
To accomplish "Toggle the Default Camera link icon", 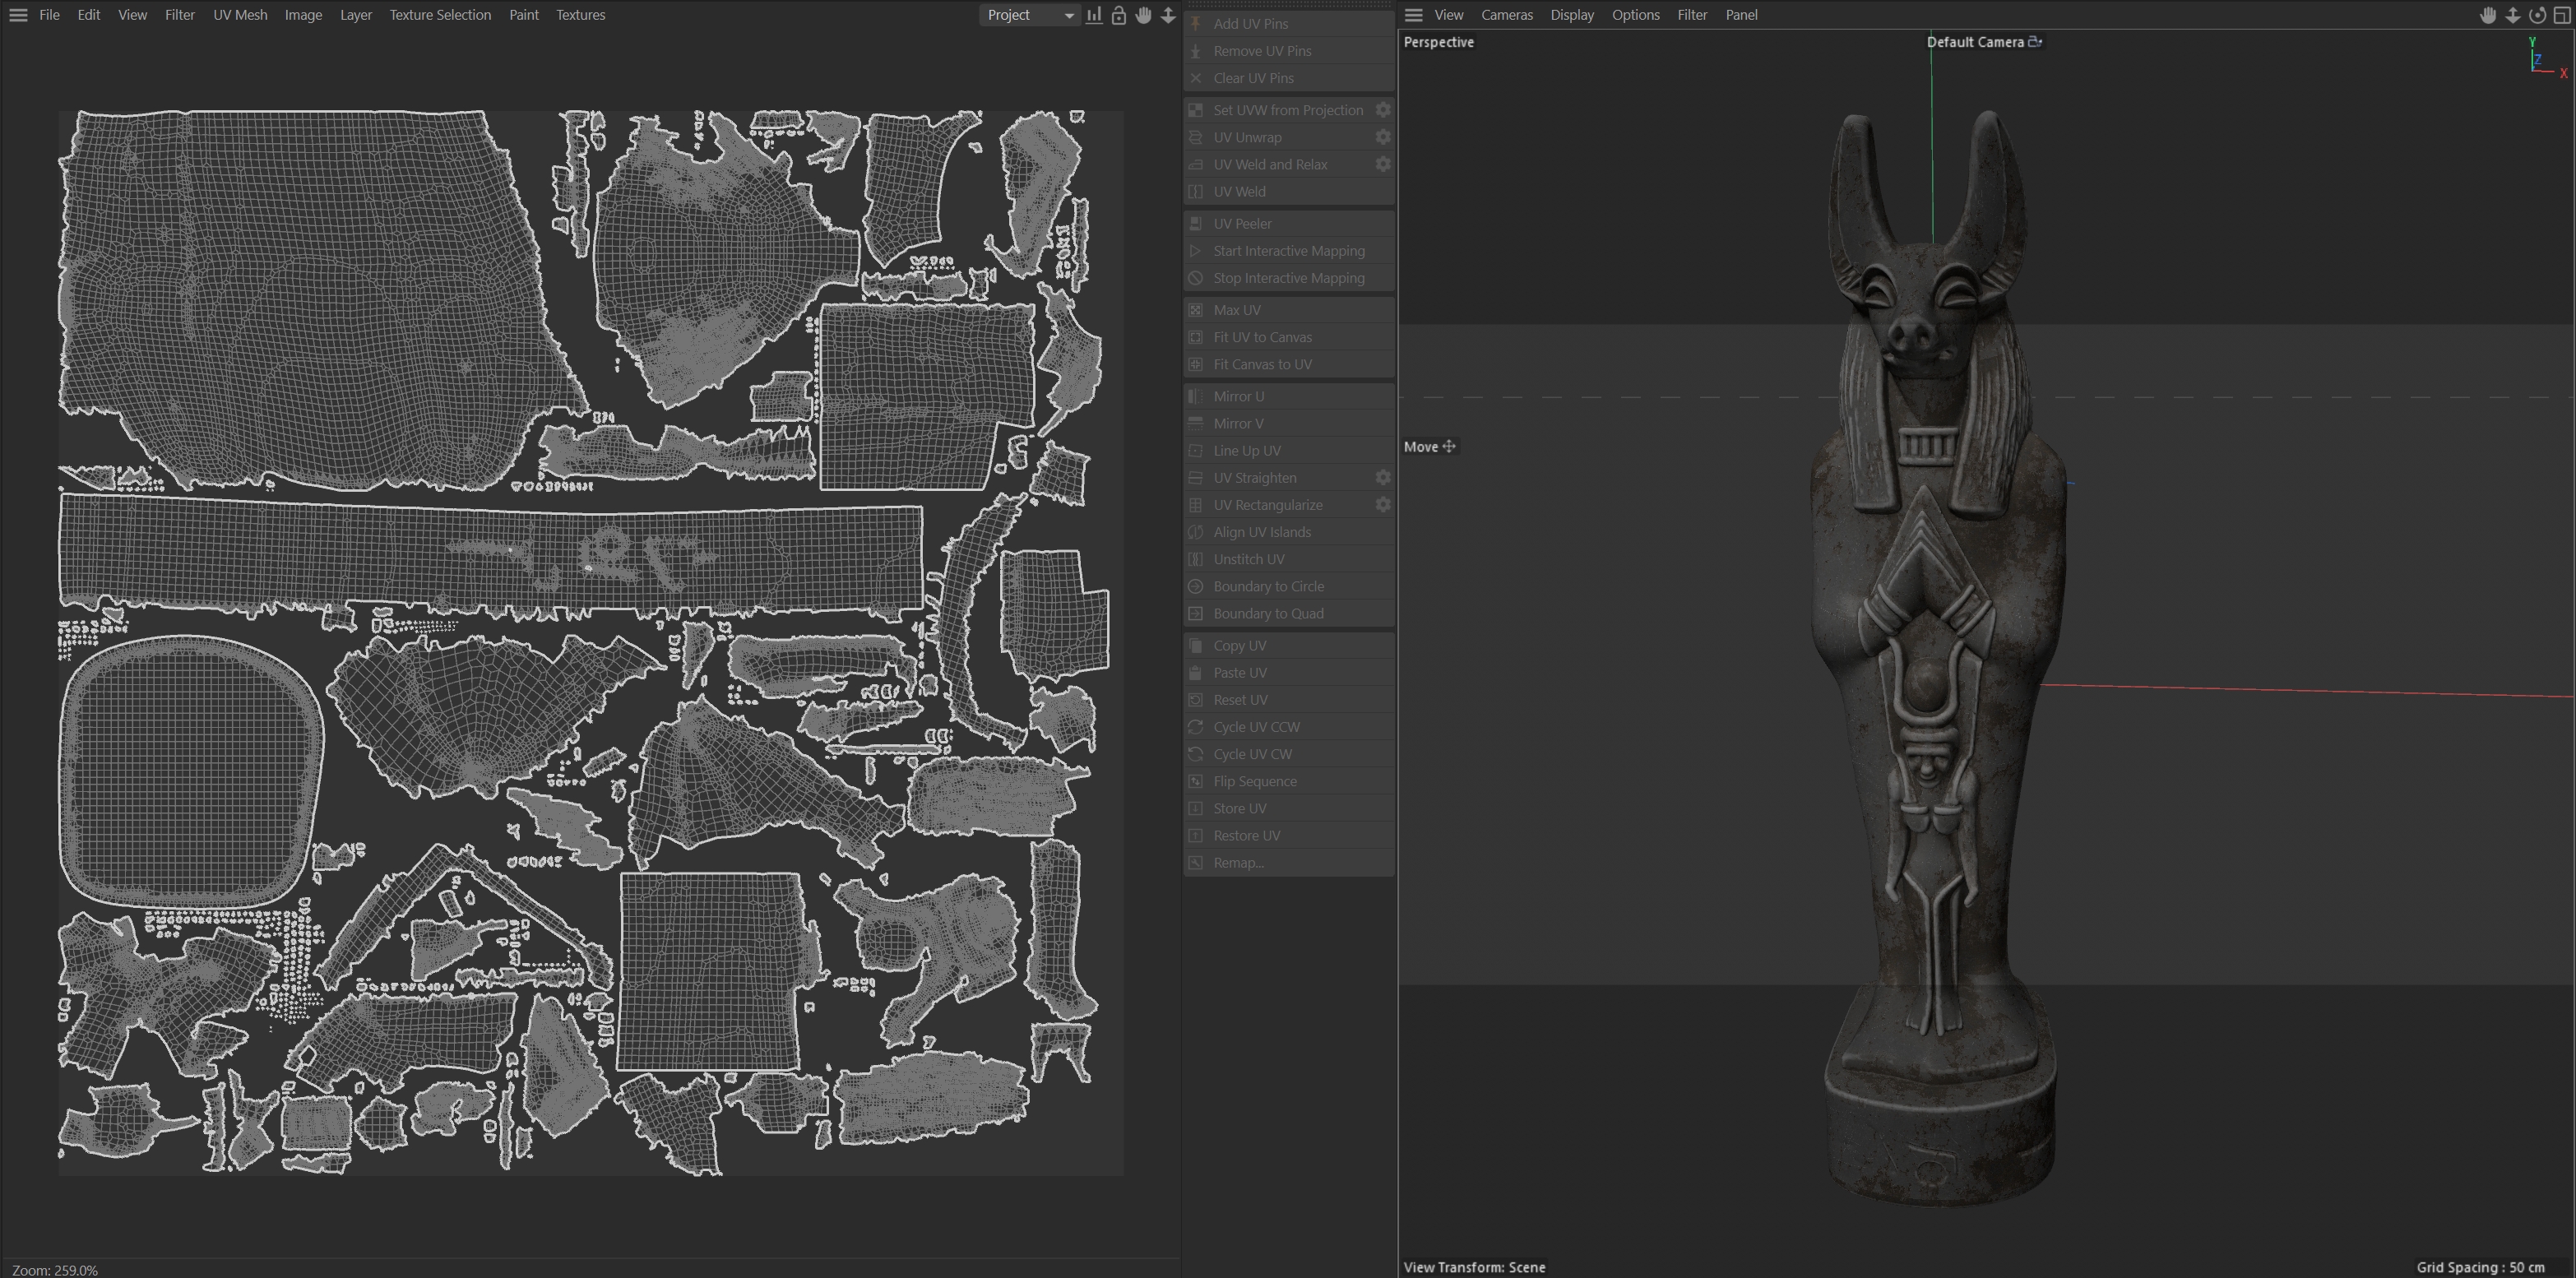I will (2035, 42).
